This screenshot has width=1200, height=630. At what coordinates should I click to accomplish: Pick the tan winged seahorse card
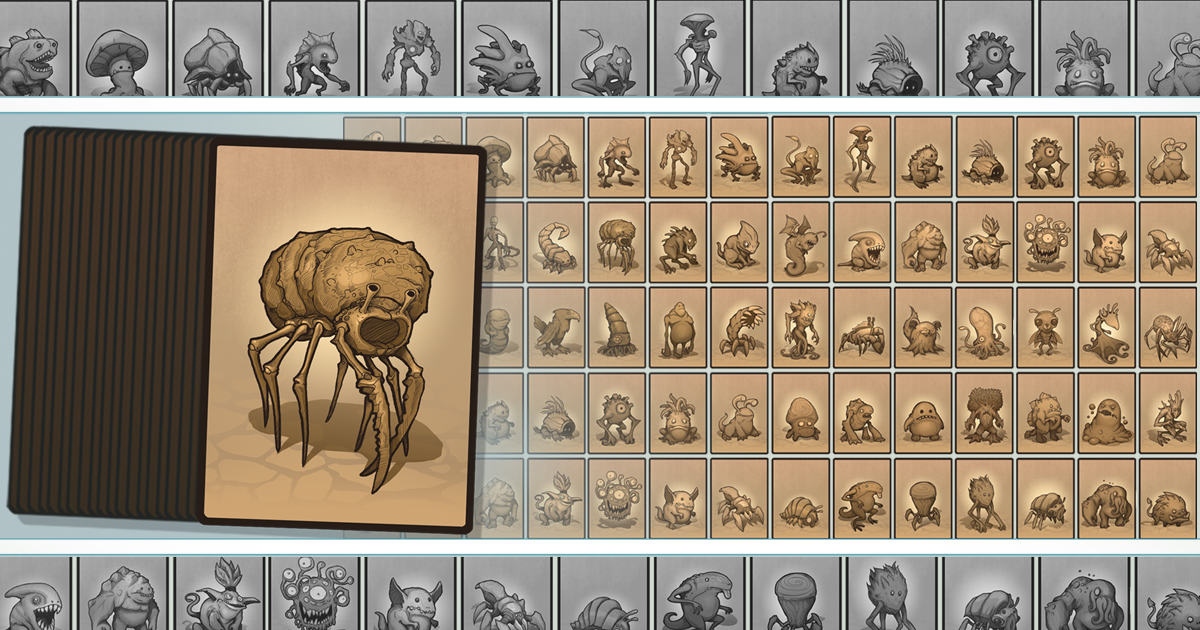pos(801,242)
